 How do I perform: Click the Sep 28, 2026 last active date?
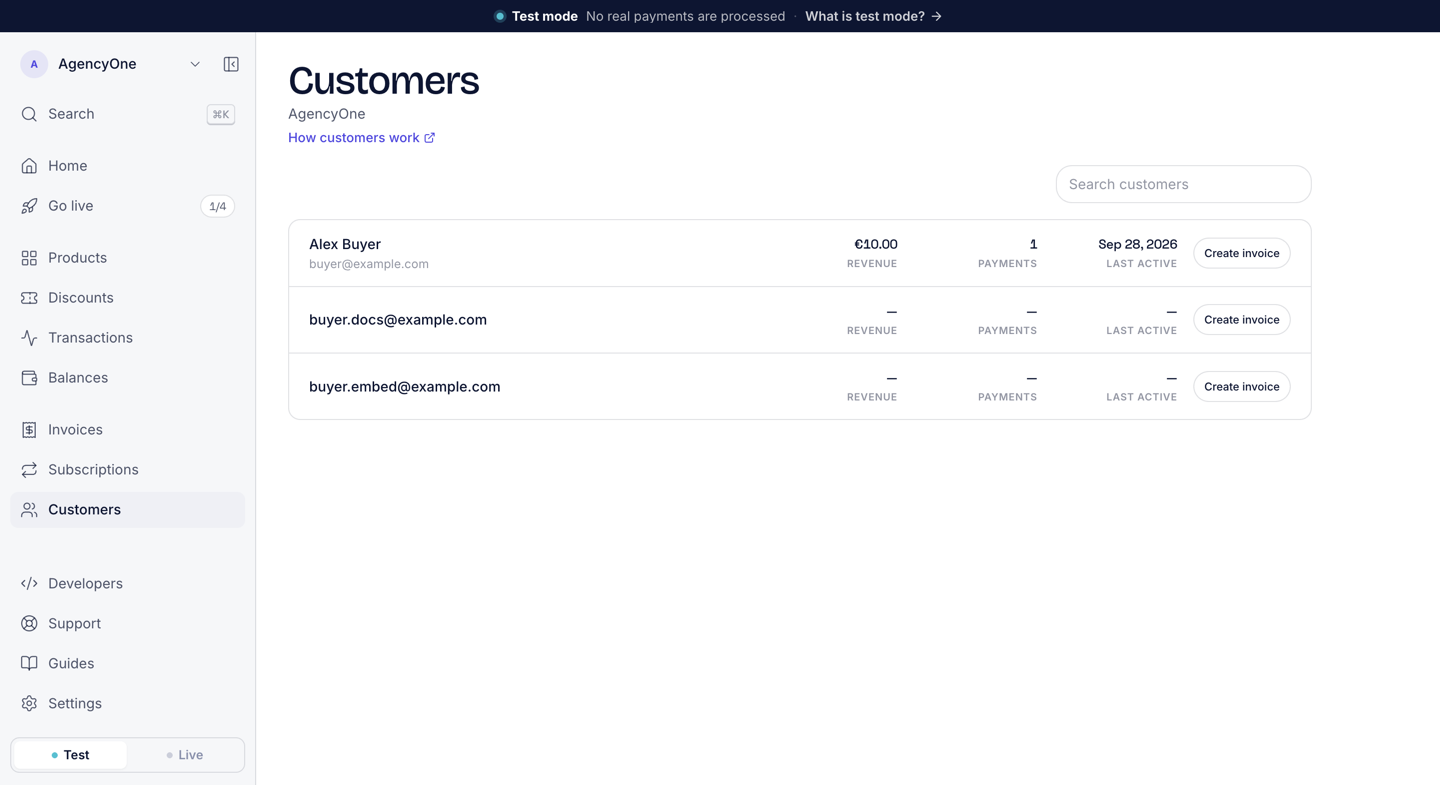click(x=1137, y=244)
